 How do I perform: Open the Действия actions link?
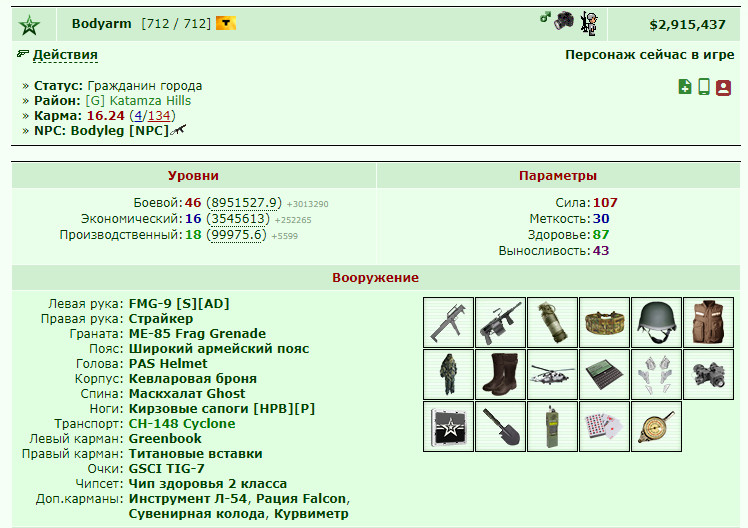(65, 55)
